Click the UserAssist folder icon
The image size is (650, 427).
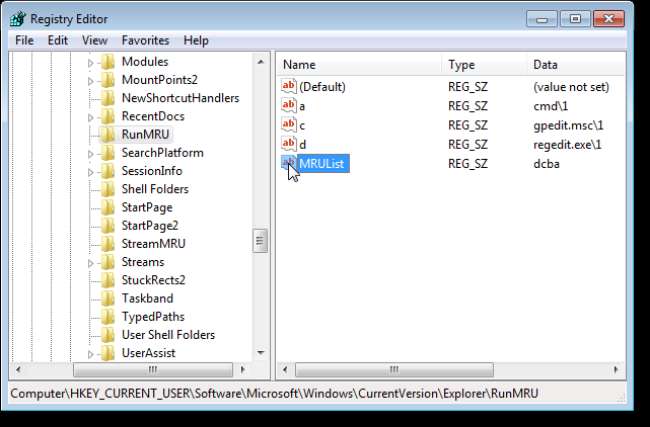tap(108, 354)
